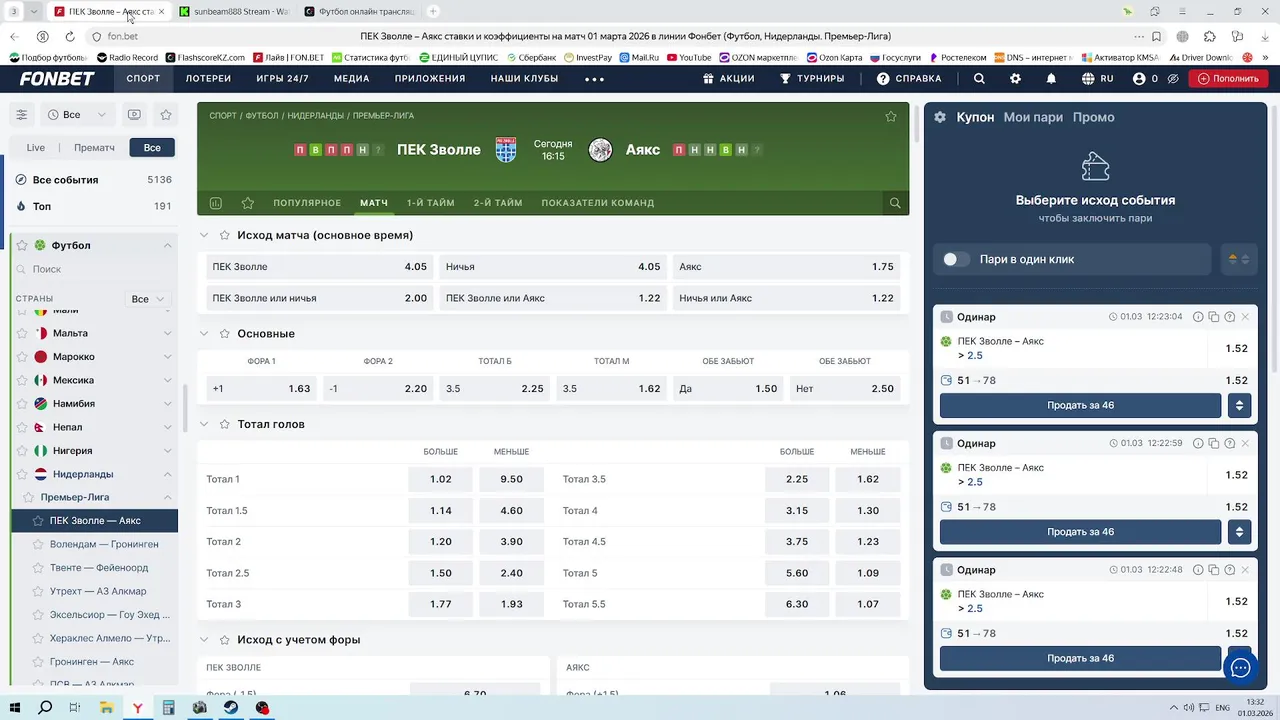This screenshot has width=1280, height=720.
Task: Select Твенте — Фейеноорд match
Action: 99,568
